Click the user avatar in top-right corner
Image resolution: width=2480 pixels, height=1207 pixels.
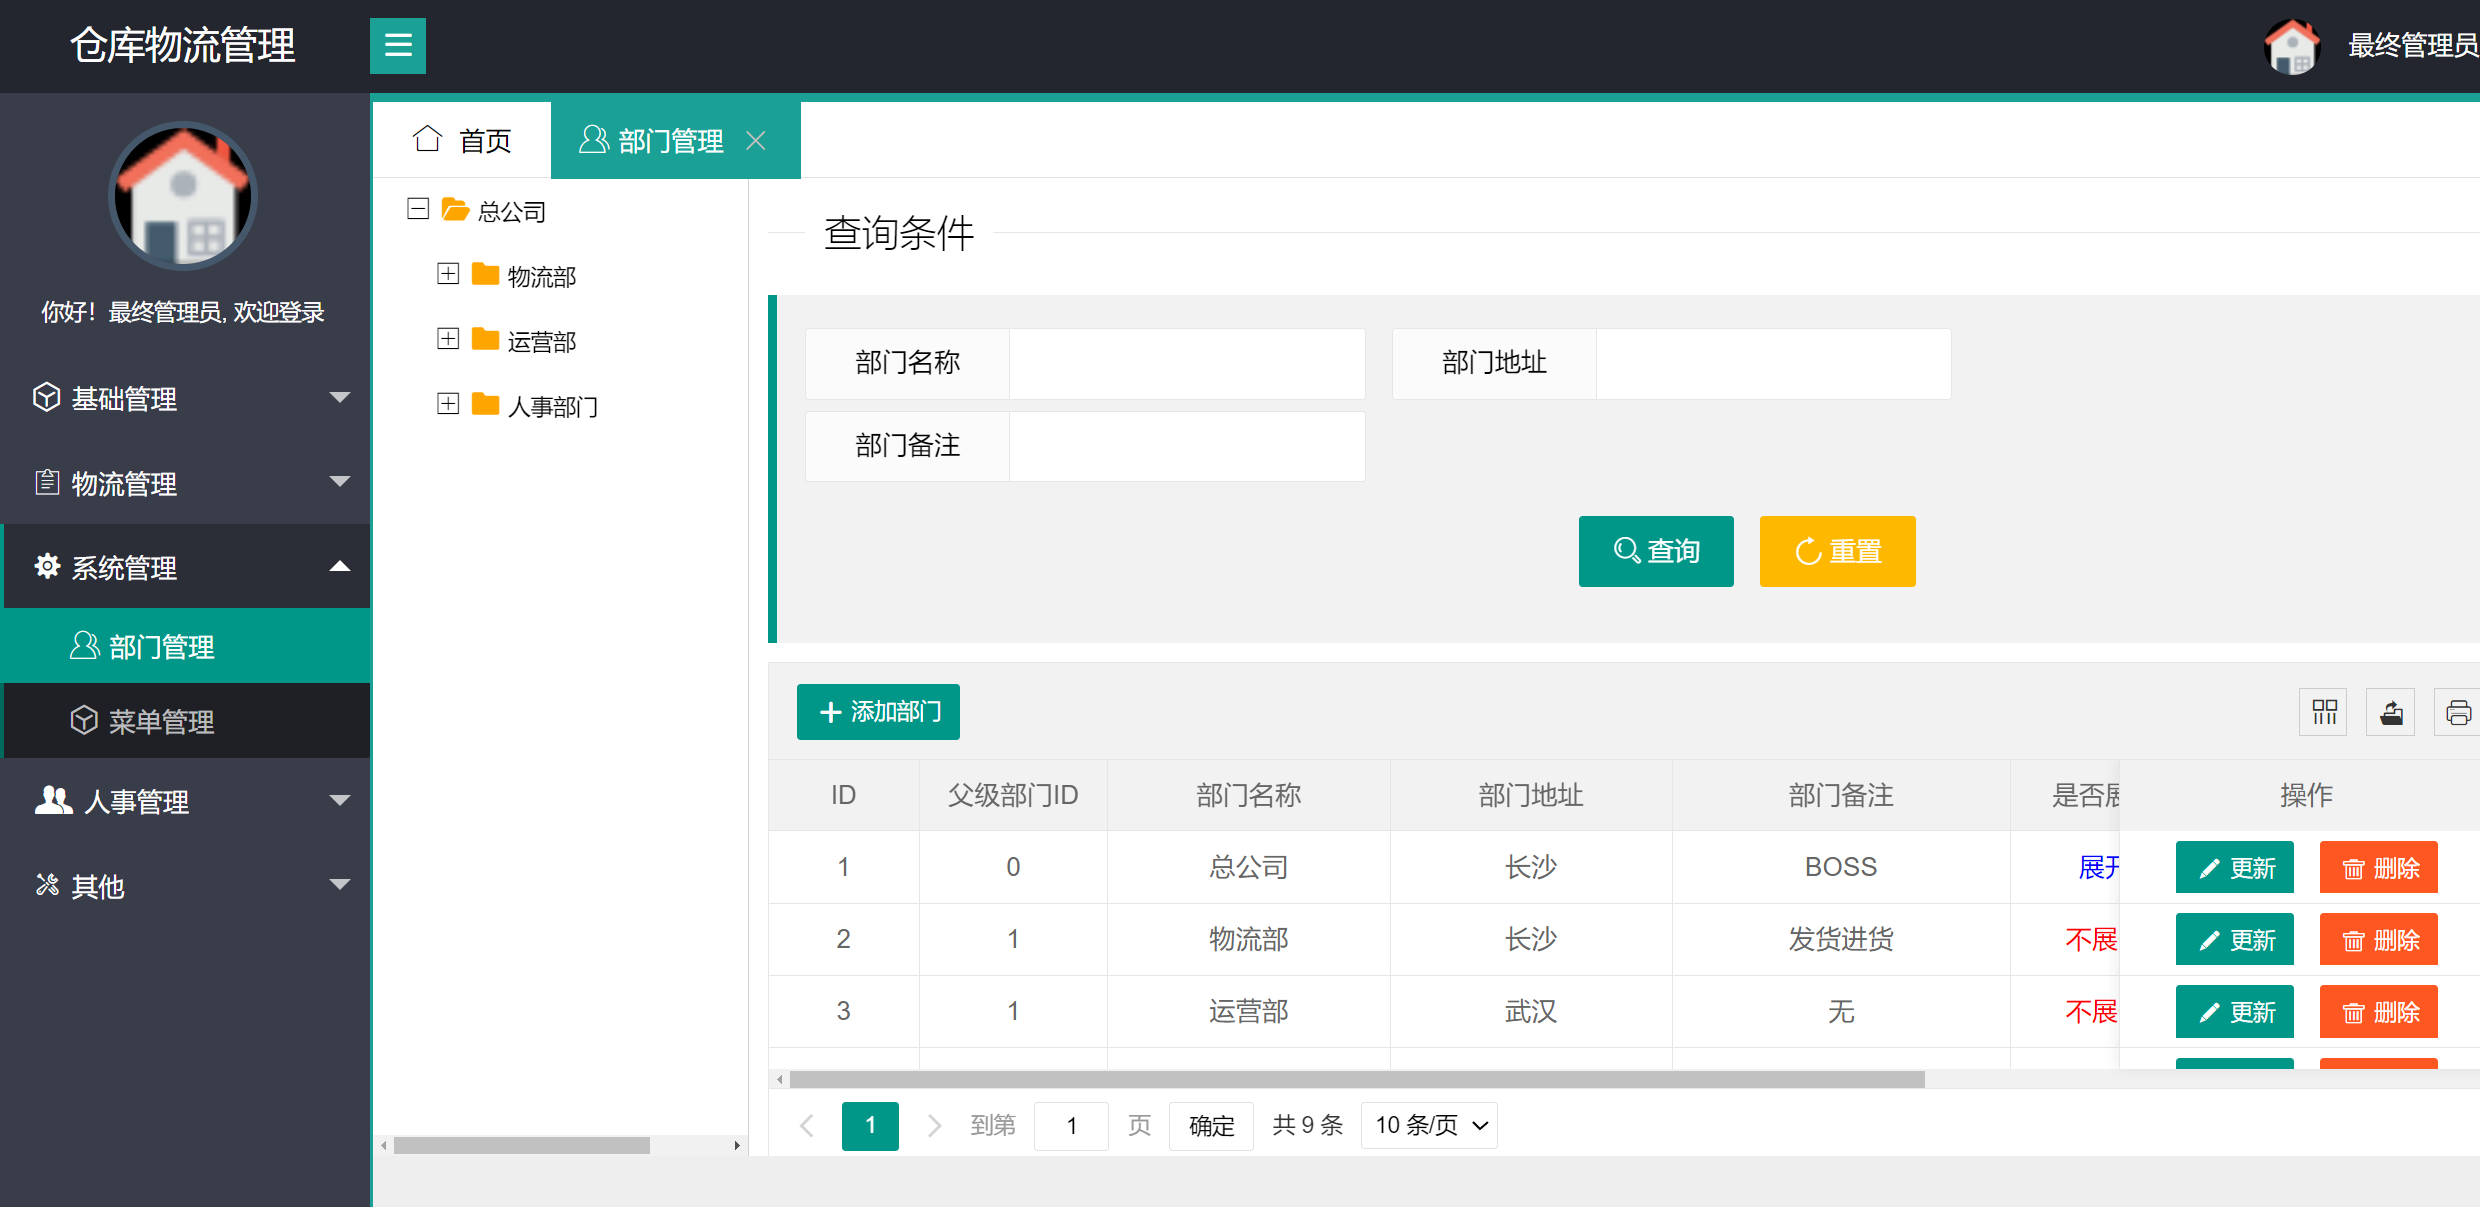(2291, 46)
